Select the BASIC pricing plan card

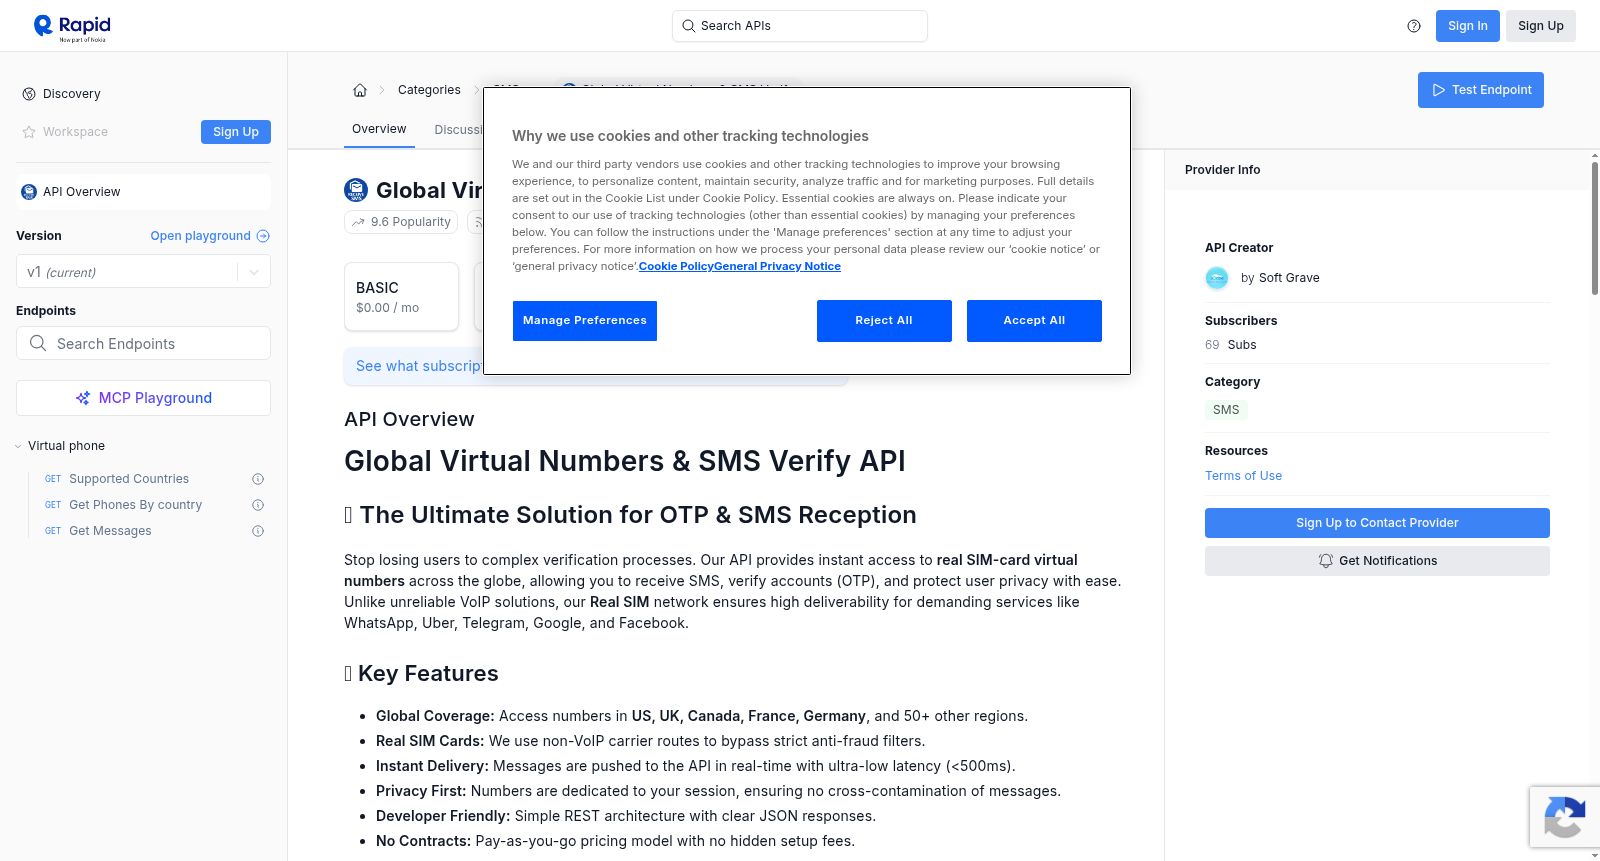401,297
